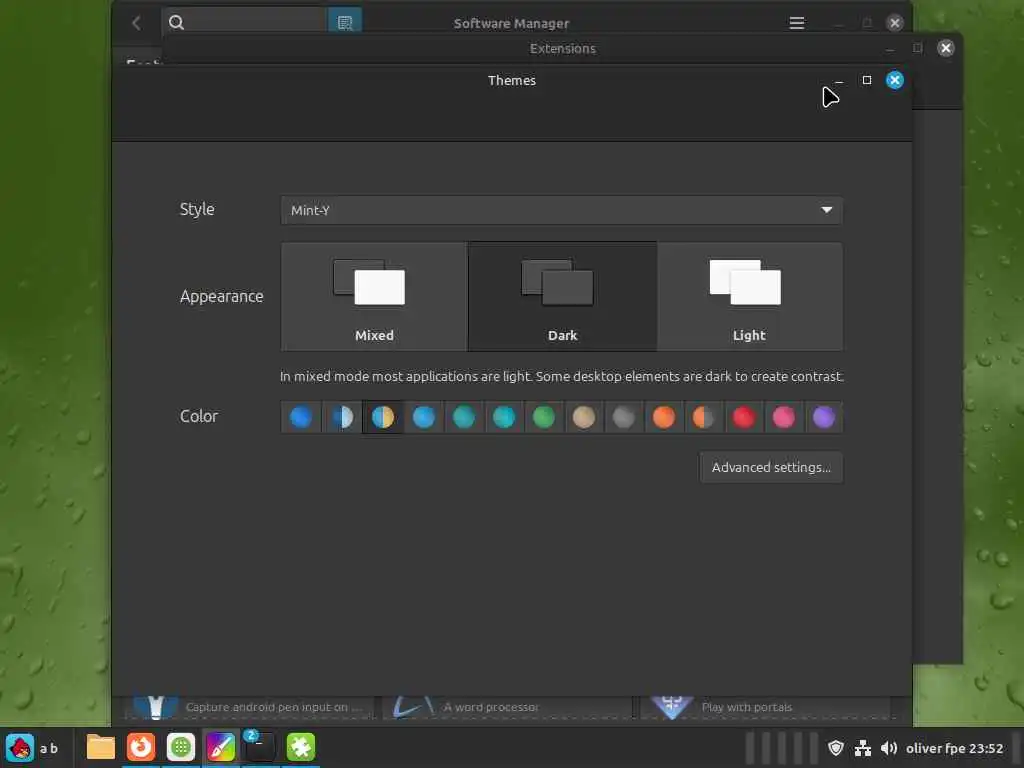Open the volume control tray icon
Image resolution: width=1024 pixels, height=768 pixels.
click(x=888, y=748)
